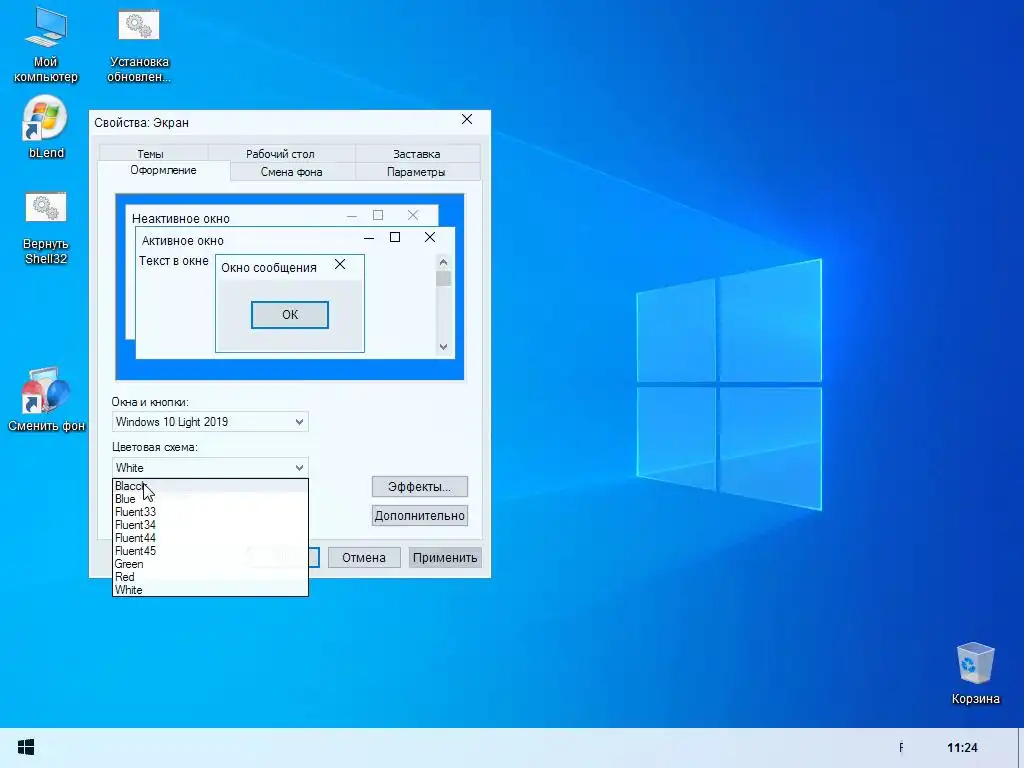This screenshot has width=1024, height=768.
Task: Click the Дополнительно button
Action: (419, 515)
